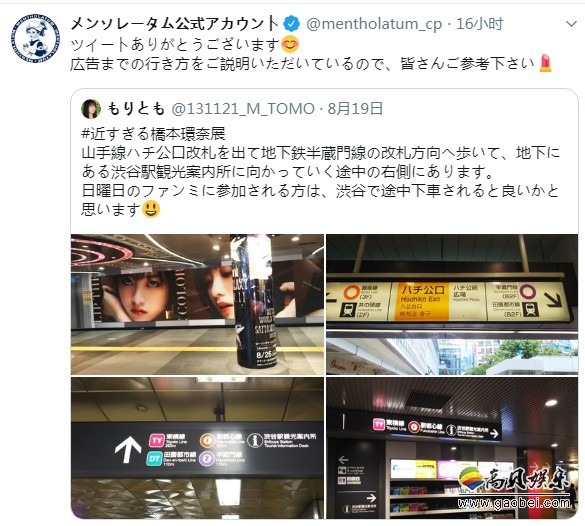The image size is (585, 526).
Task: Click the lipstick emoji
Action: [545, 63]
